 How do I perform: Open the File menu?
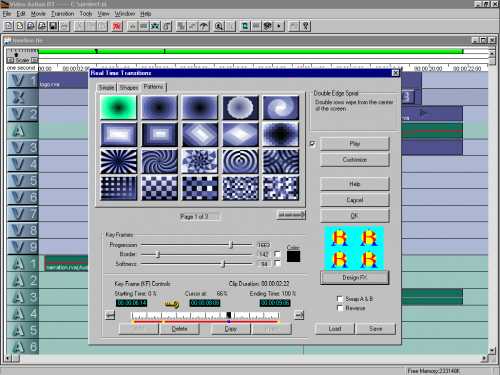point(7,14)
